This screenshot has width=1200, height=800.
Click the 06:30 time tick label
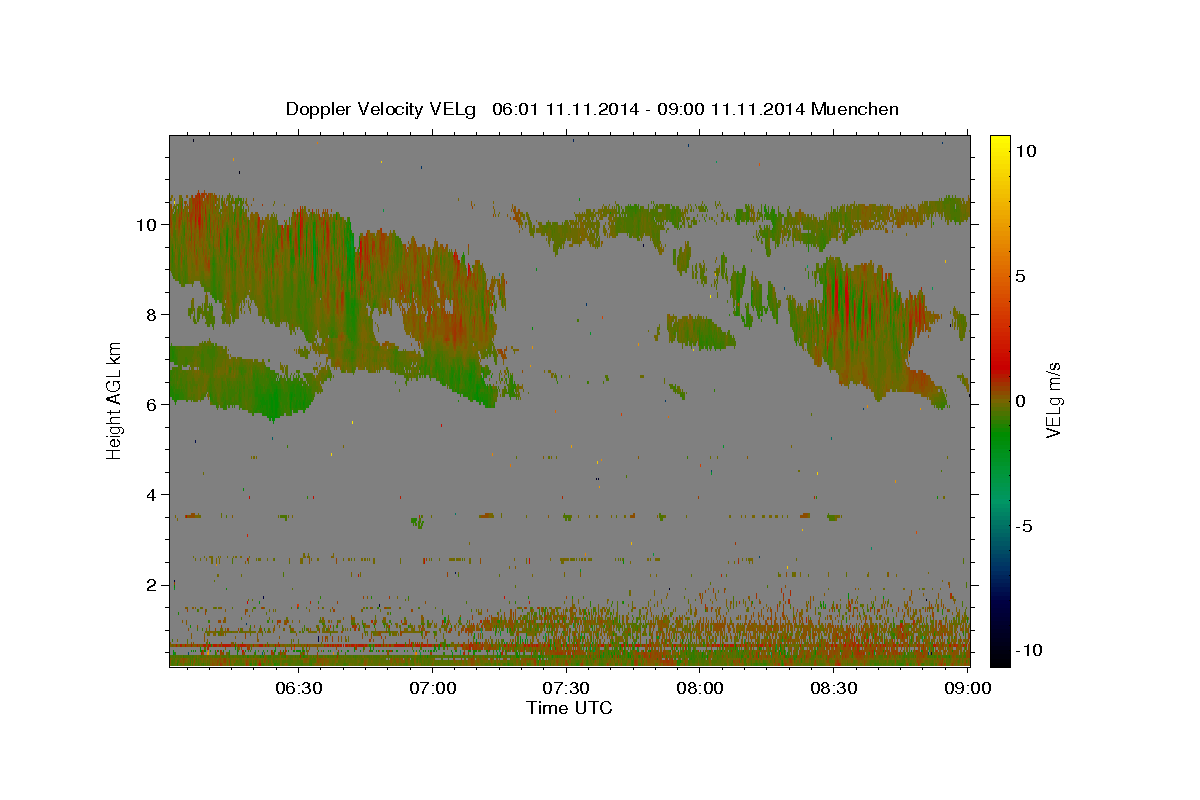click(x=298, y=689)
